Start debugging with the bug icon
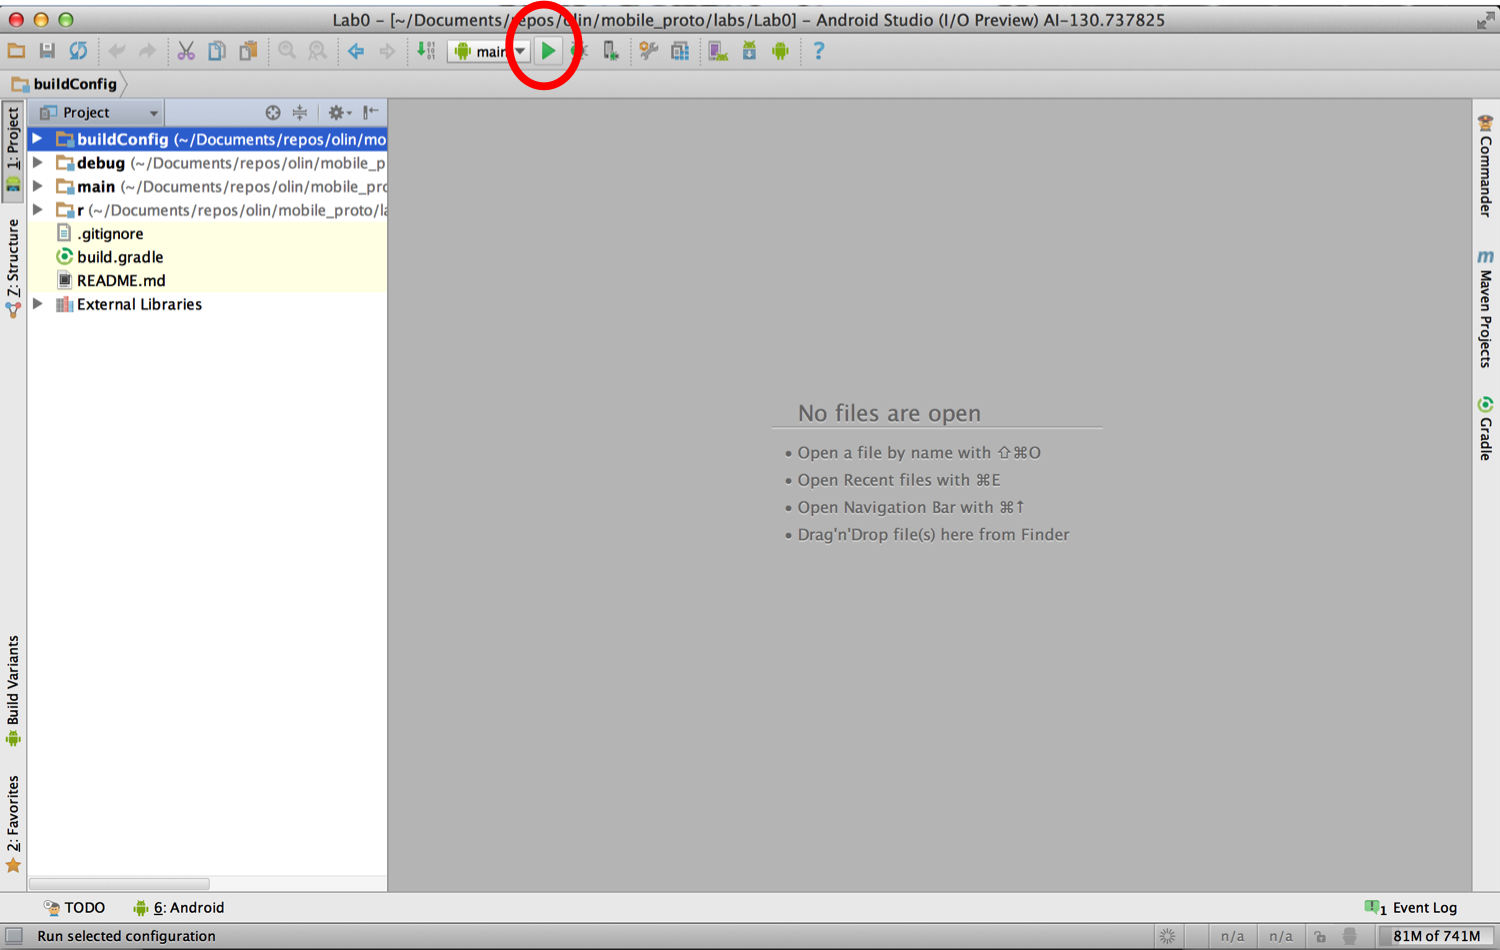Screen dimensions: 1500x950 579,51
